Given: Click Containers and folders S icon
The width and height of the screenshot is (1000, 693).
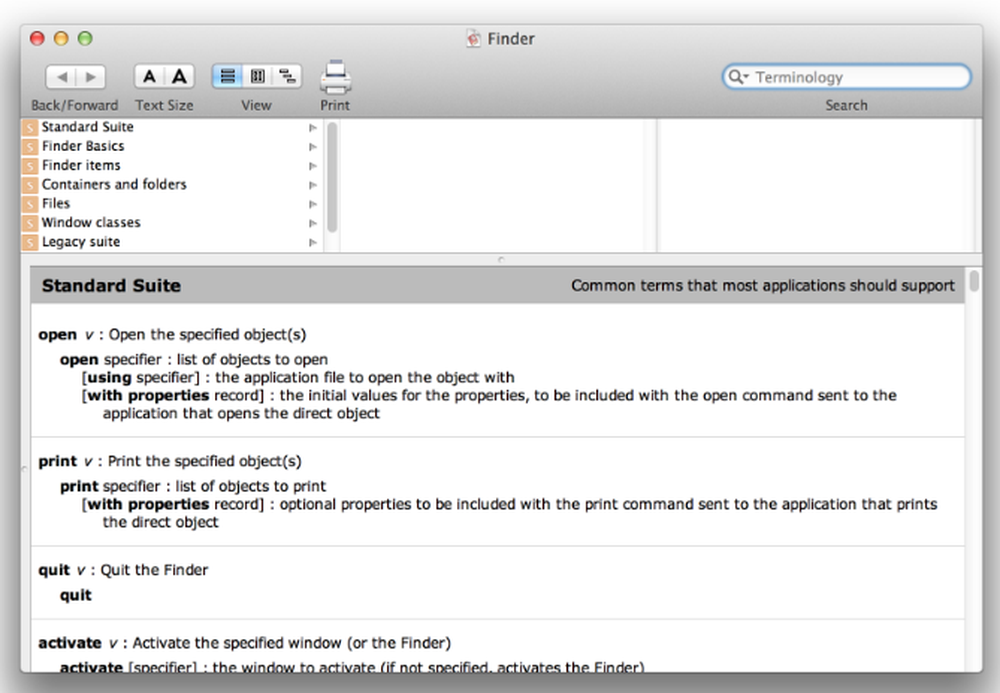Looking at the screenshot, I should tap(30, 185).
